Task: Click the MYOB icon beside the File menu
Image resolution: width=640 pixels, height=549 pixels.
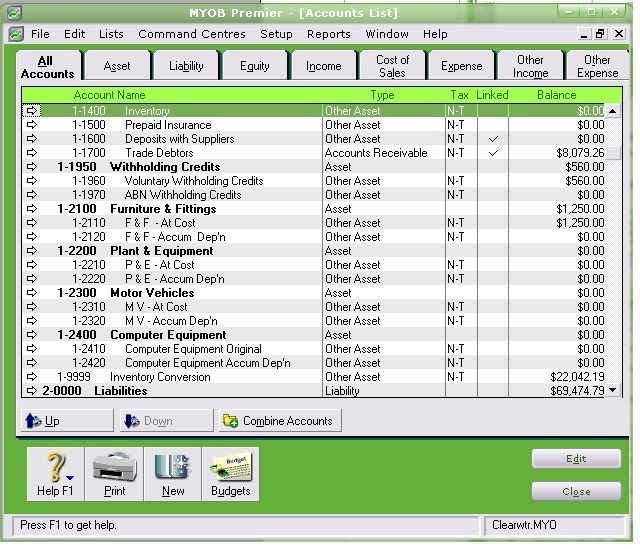Action: coord(16,34)
